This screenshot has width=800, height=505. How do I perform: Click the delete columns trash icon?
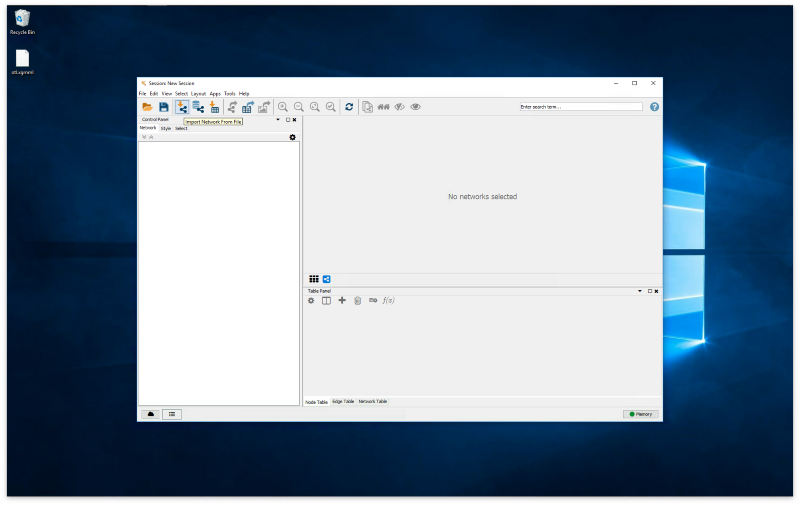pos(358,301)
